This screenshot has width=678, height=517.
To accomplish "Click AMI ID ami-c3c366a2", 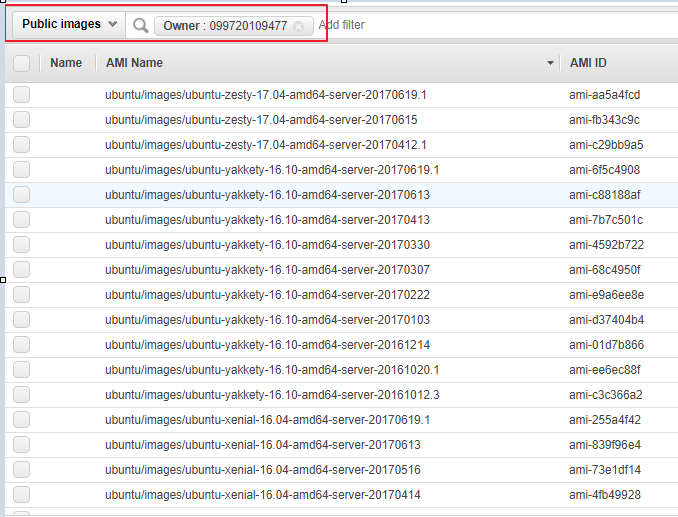I will [606, 395].
